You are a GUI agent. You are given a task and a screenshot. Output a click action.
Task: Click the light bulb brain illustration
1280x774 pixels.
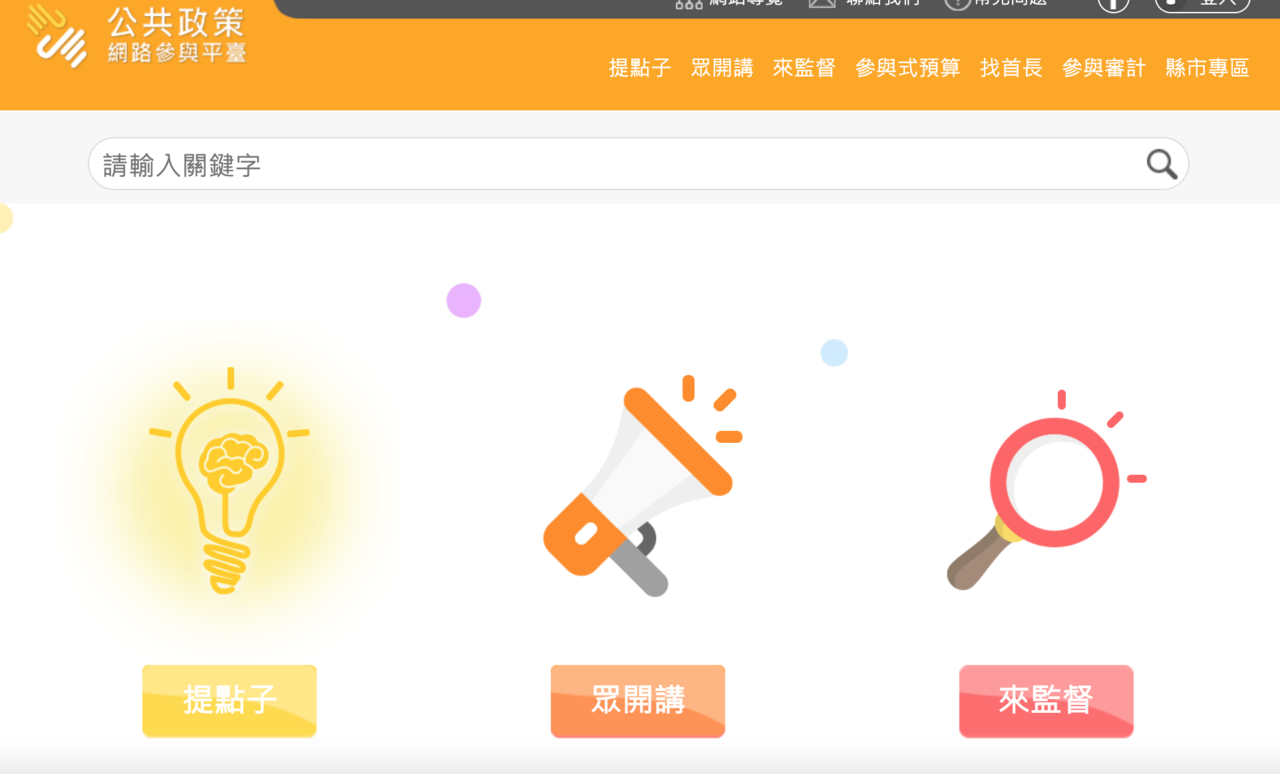pyautogui.click(x=229, y=481)
